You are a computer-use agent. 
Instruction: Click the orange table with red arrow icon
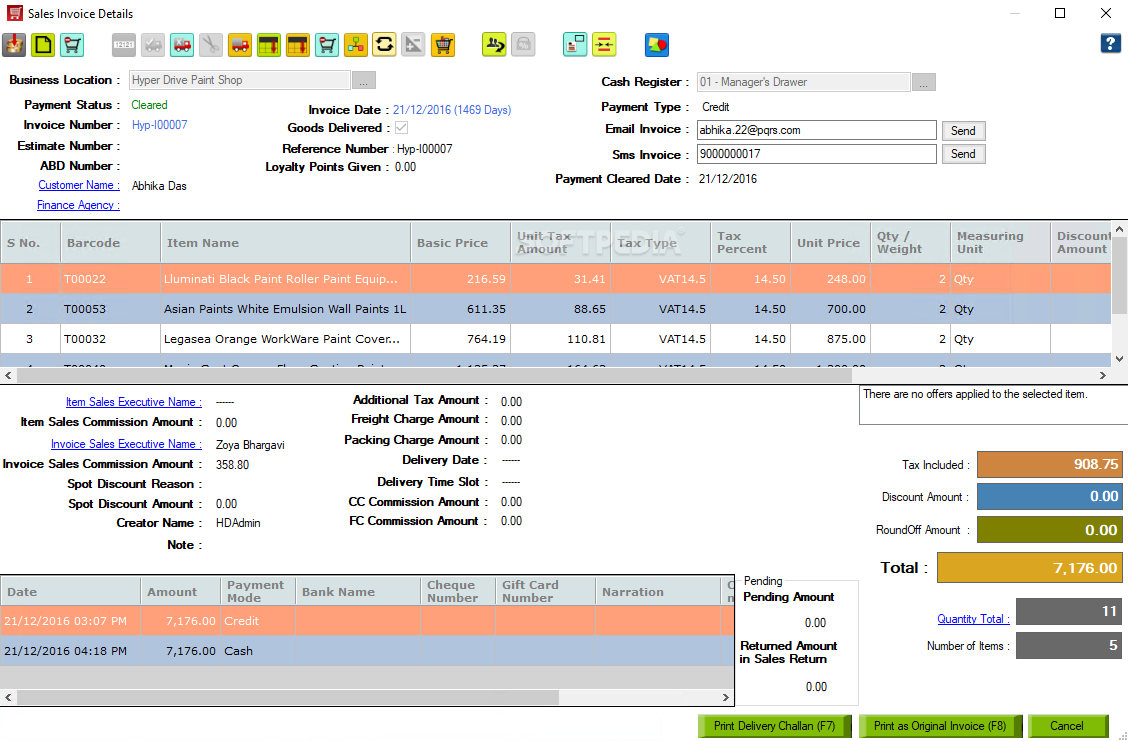[298, 45]
